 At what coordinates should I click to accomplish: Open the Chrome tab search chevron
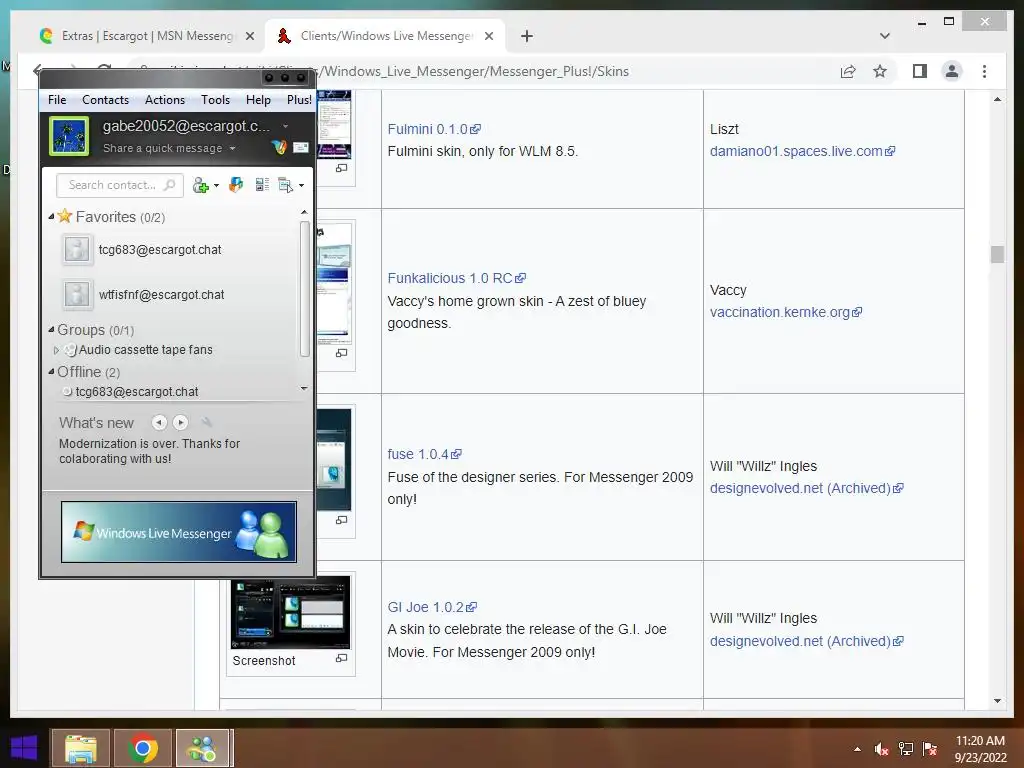885,36
